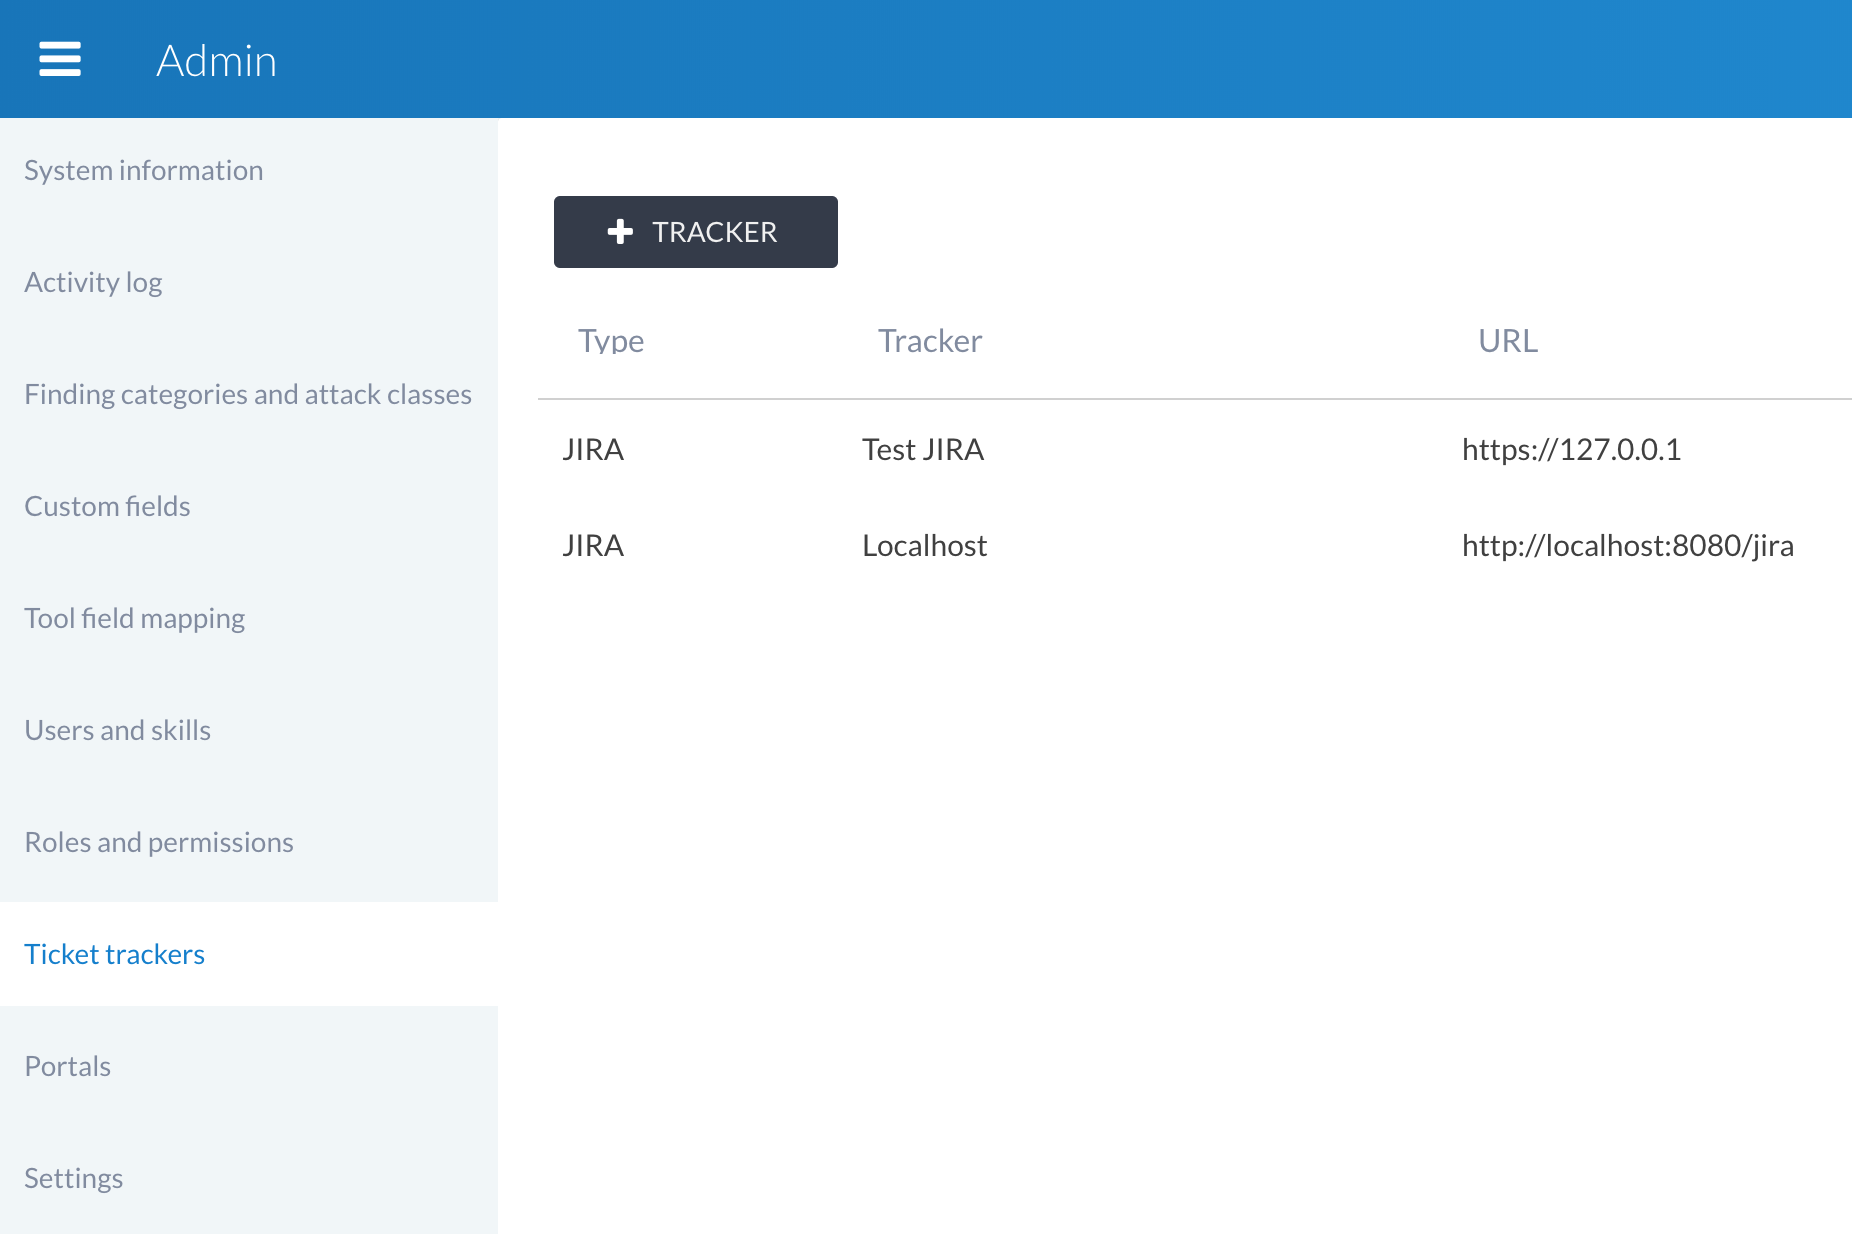Go to Activity log
The image size is (1852, 1234).
point(93,282)
